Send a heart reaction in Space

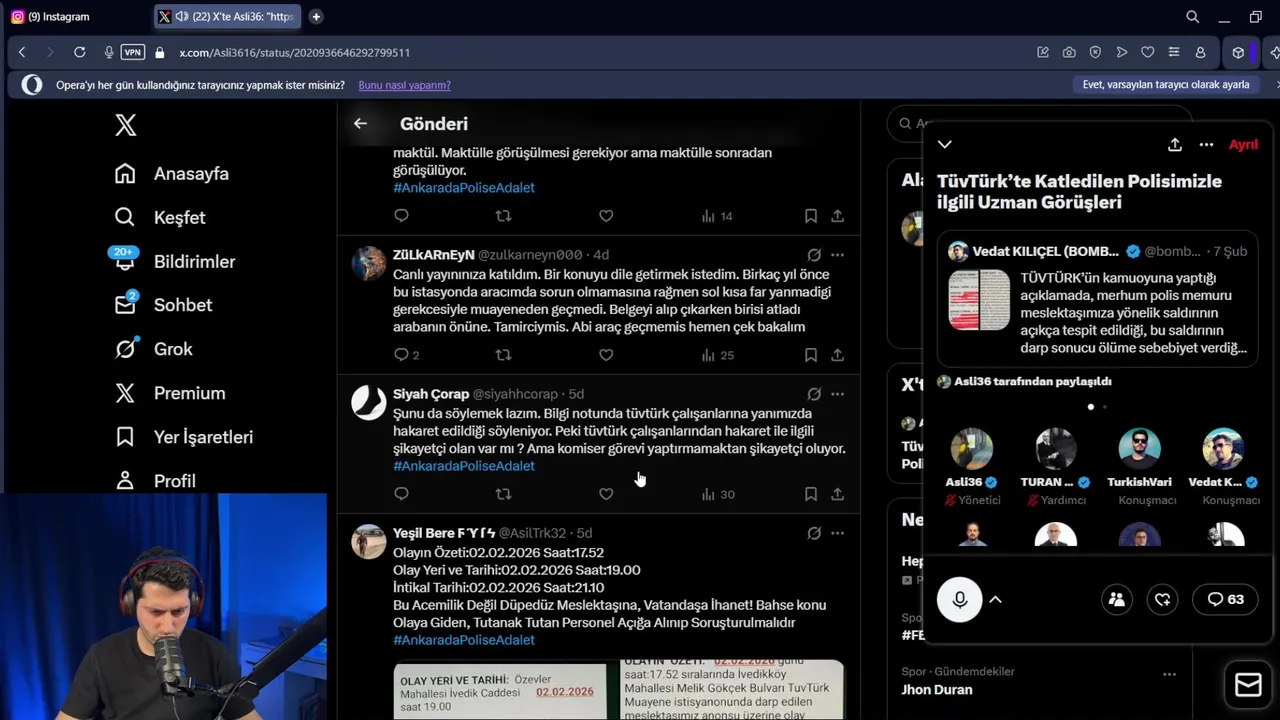[x=1162, y=599]
